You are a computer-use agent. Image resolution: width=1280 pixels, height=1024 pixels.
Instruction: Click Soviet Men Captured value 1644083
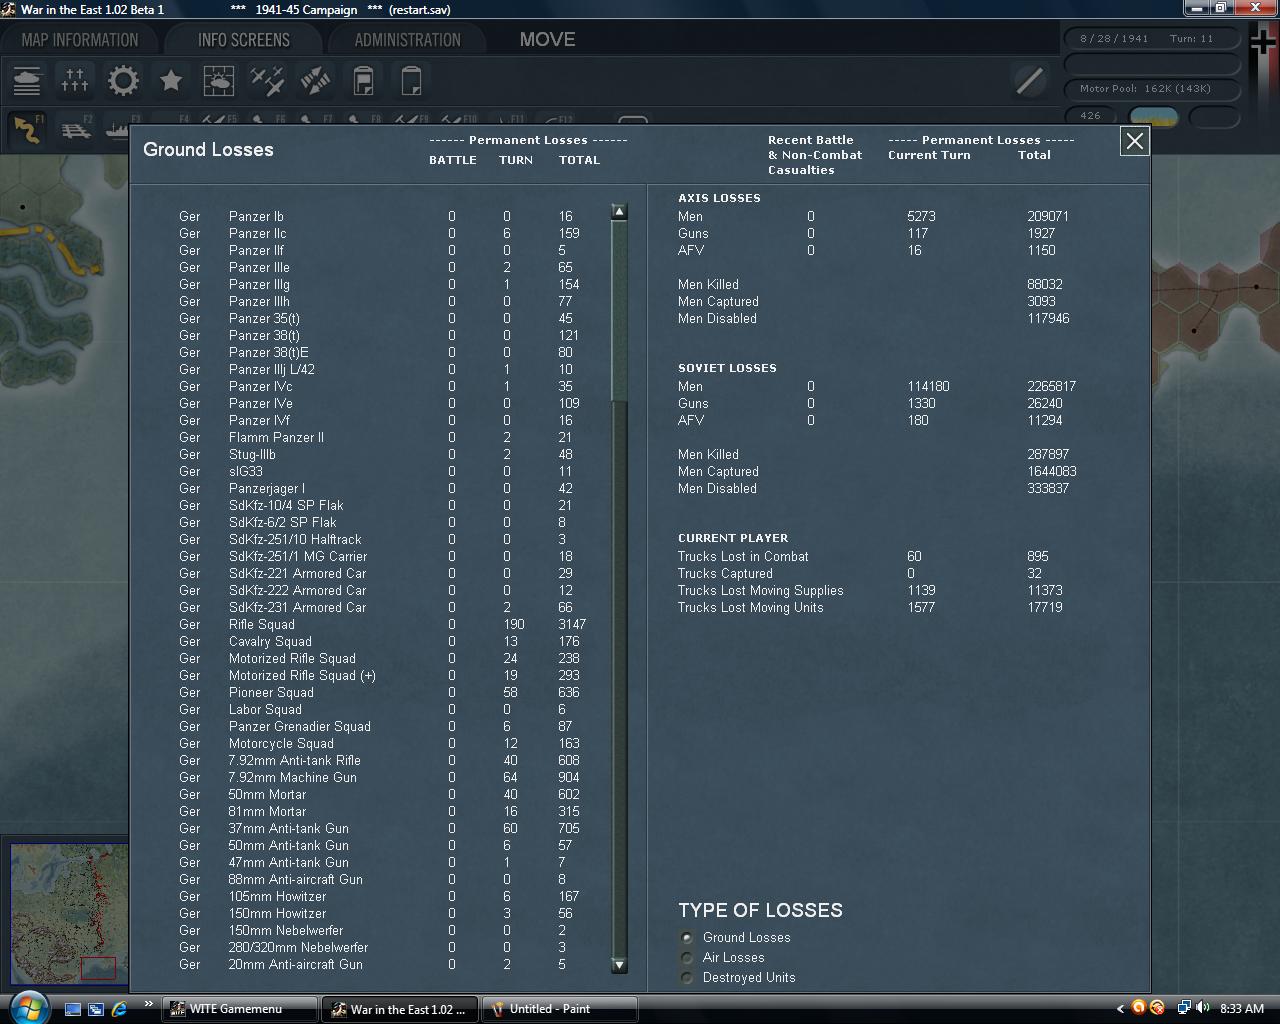click(1052, 471)
